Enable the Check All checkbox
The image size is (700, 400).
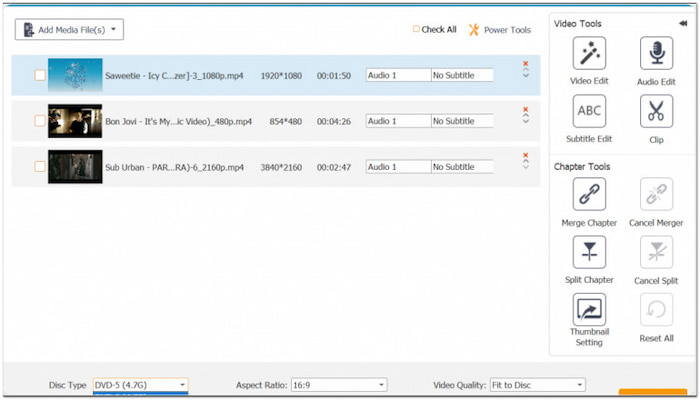[416, 29]
